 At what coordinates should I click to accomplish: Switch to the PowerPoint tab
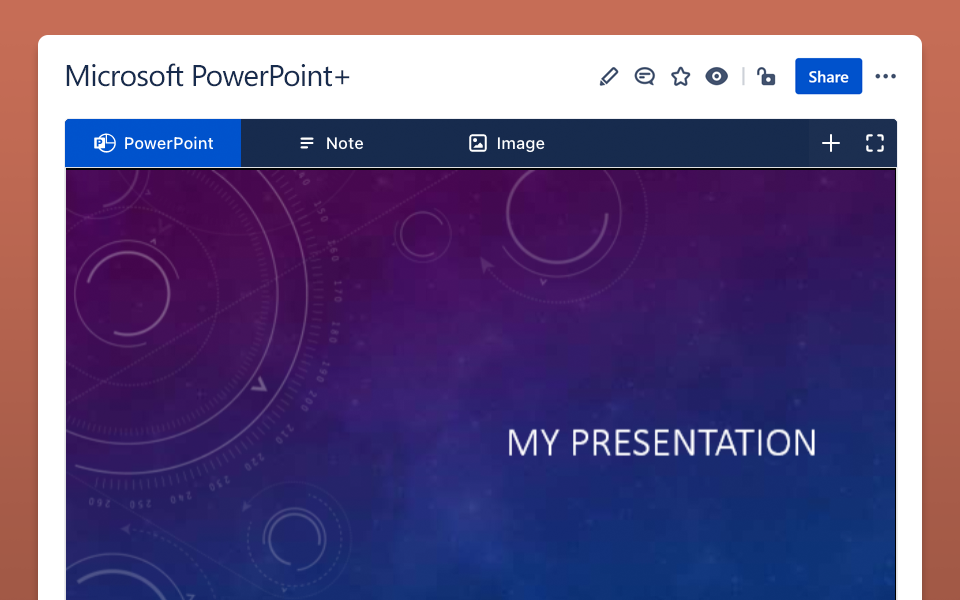tap(153, 143)
